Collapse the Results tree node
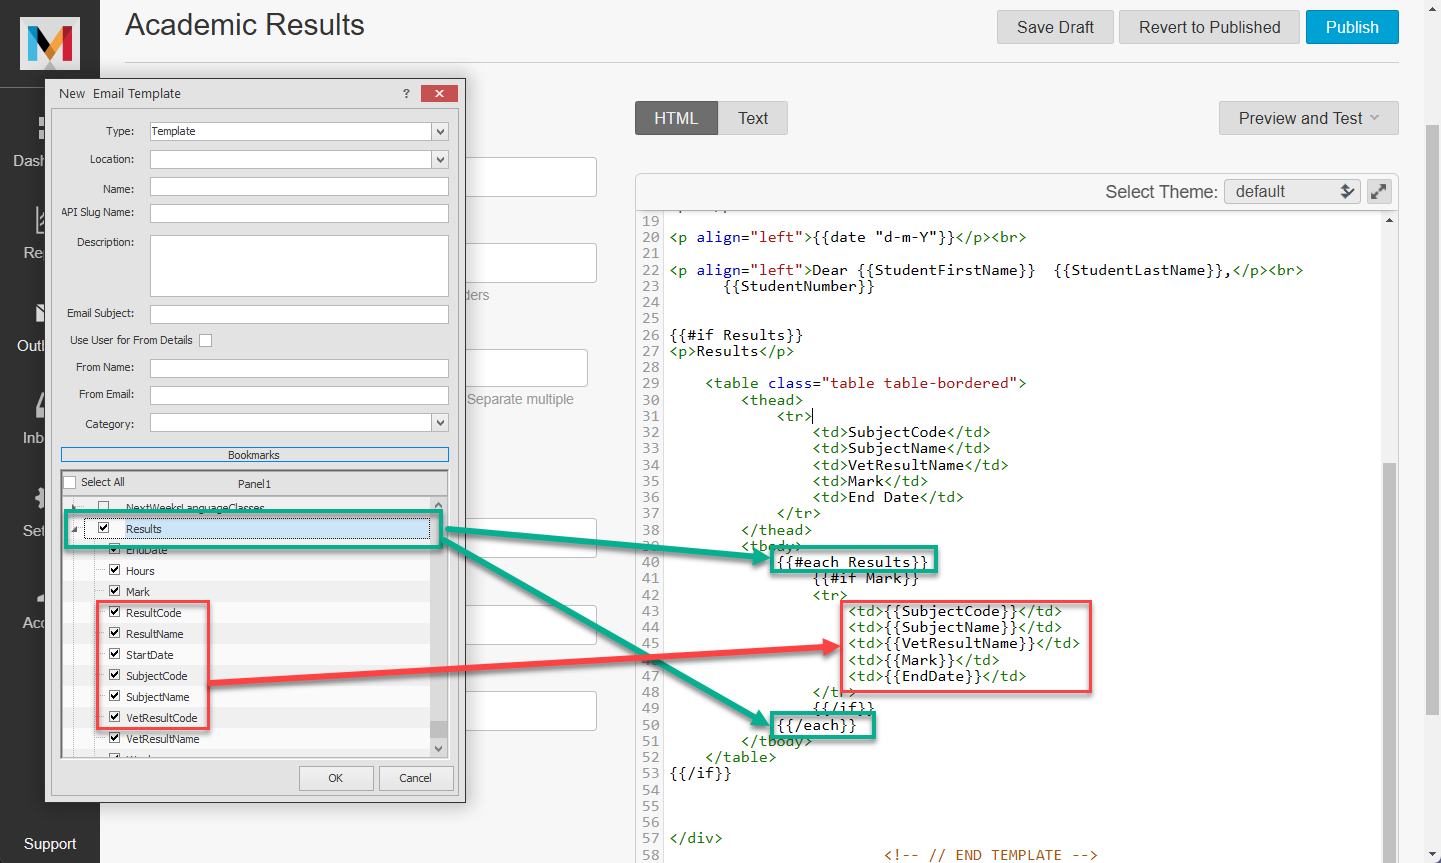Screen dimensions: 1441x863 (x=75, y=529)
